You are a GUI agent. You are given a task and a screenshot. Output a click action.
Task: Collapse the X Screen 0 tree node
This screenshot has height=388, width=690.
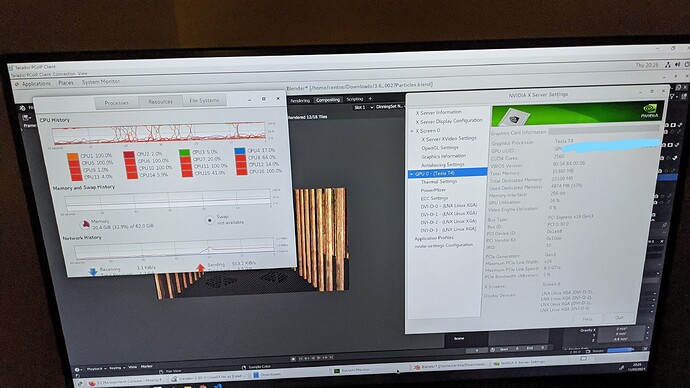(x=412, y=131)
